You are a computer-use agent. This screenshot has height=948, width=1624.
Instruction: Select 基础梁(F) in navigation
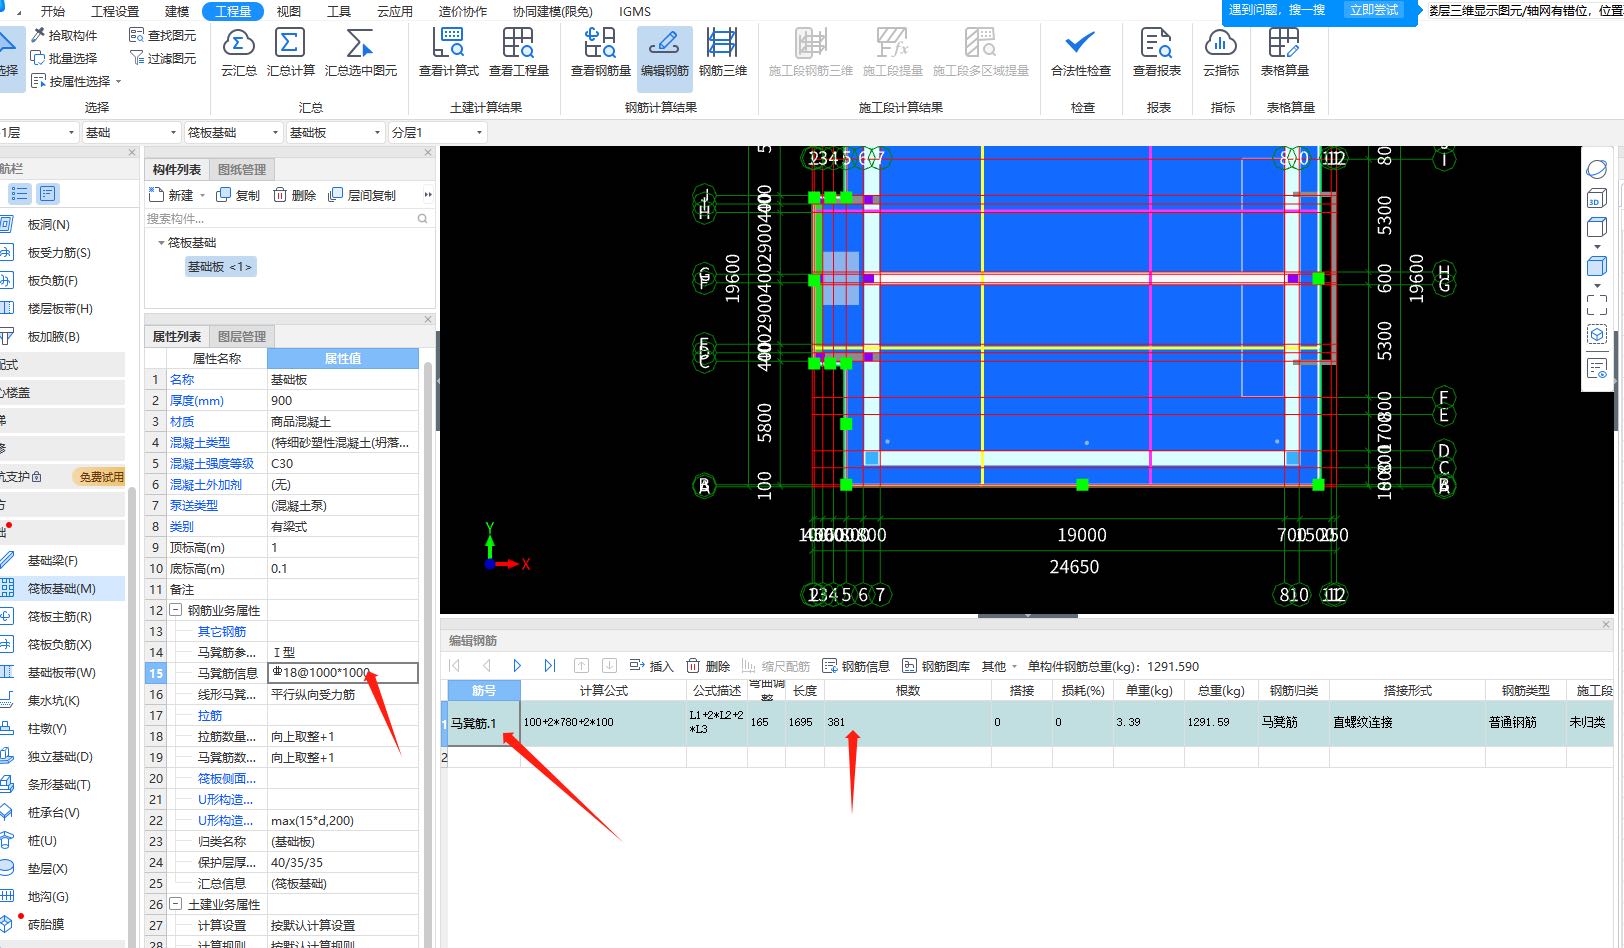point(52,561)
